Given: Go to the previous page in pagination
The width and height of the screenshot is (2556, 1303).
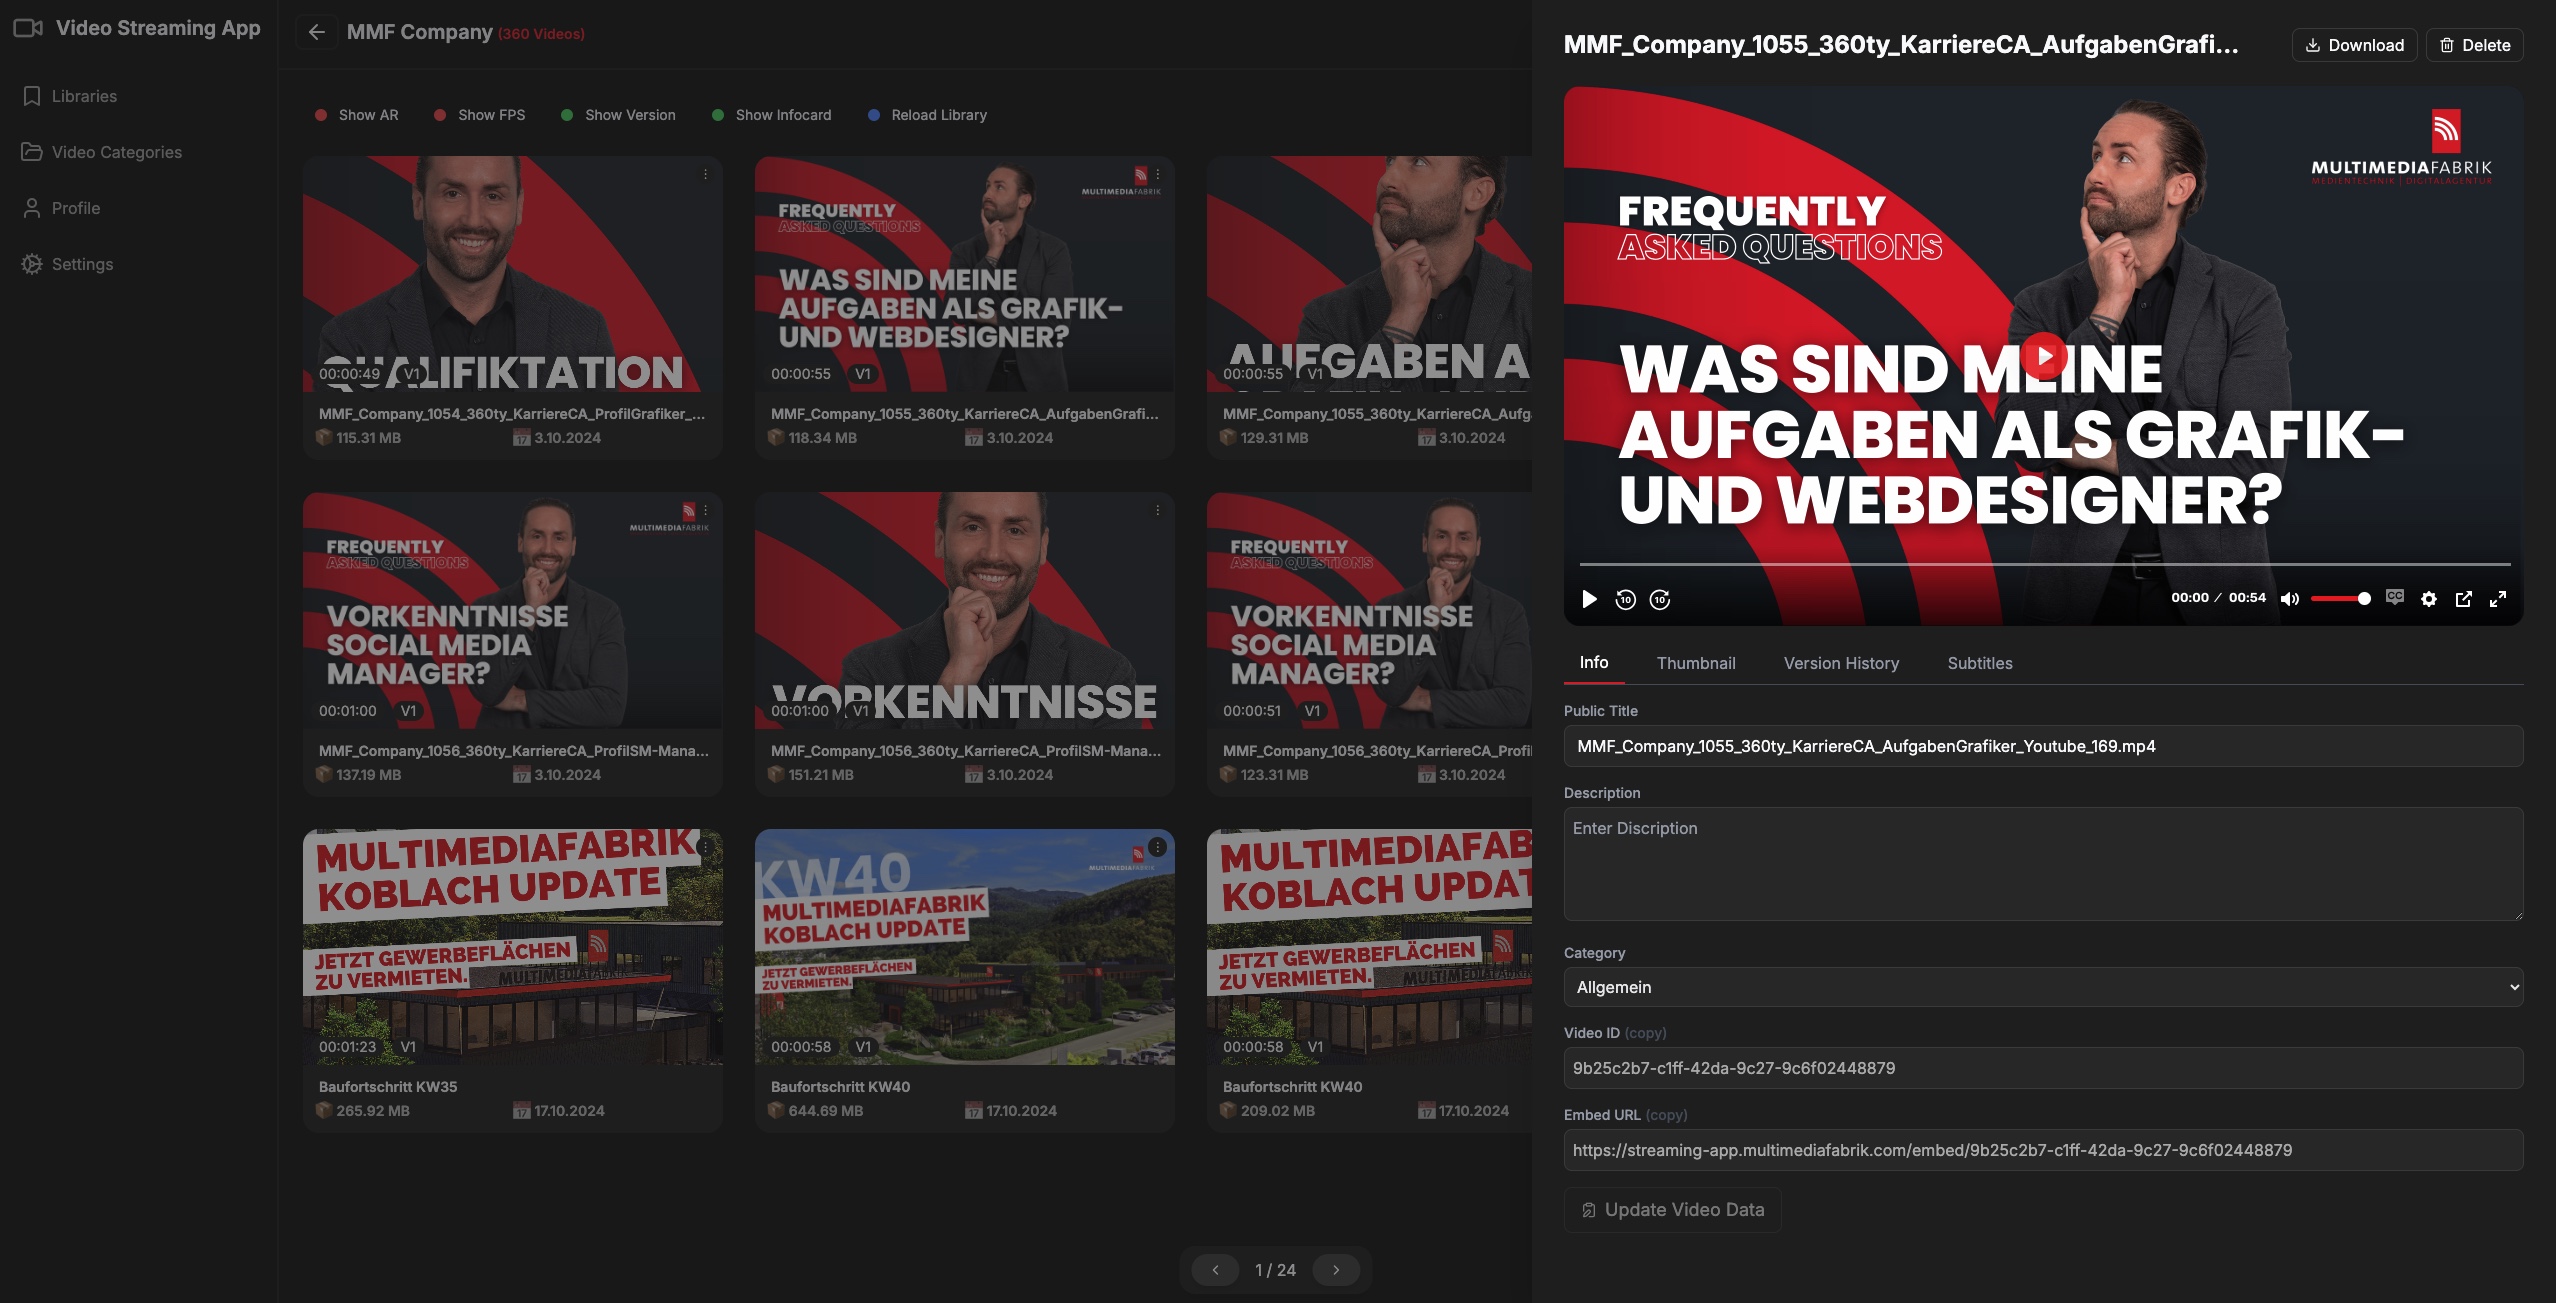Looking at the screenshot, I should coord(1215,1270).
